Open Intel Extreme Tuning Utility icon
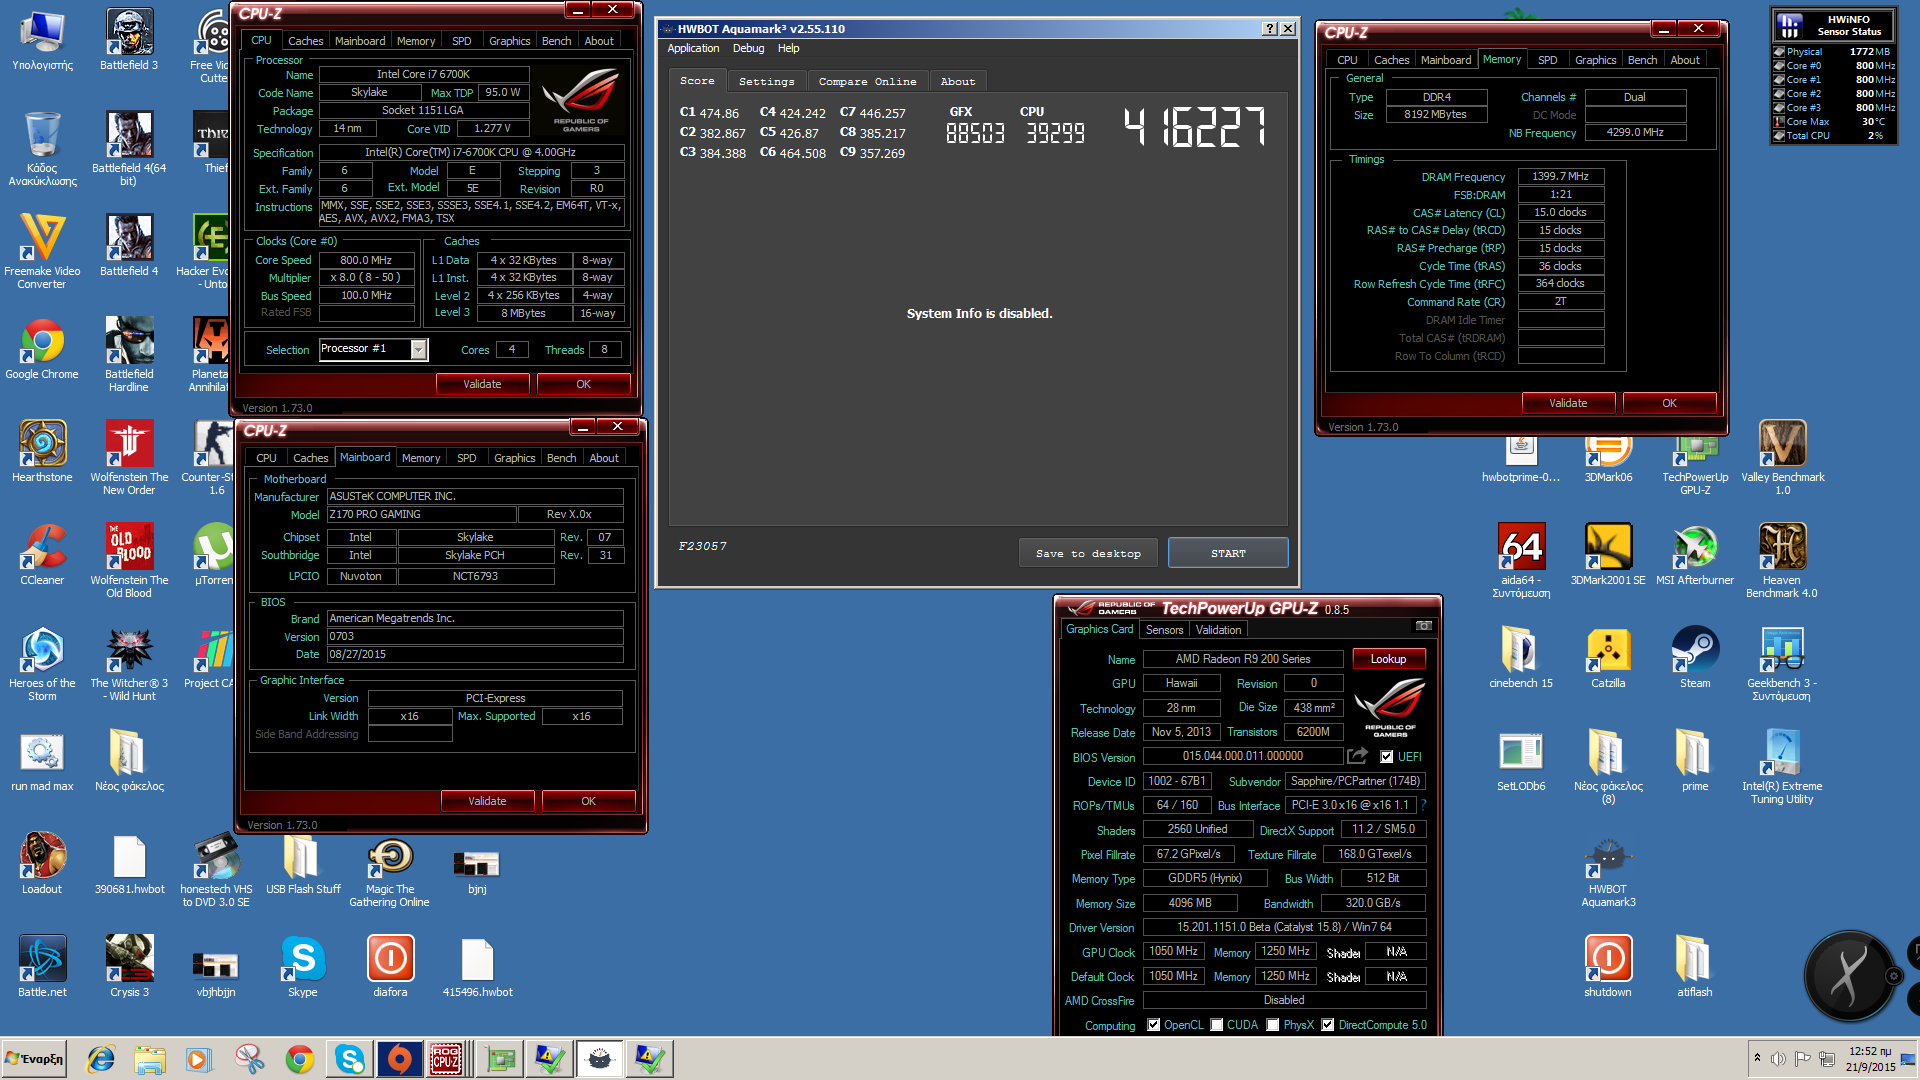This screenshot has height=1080, width=1920. [1782, 767]
